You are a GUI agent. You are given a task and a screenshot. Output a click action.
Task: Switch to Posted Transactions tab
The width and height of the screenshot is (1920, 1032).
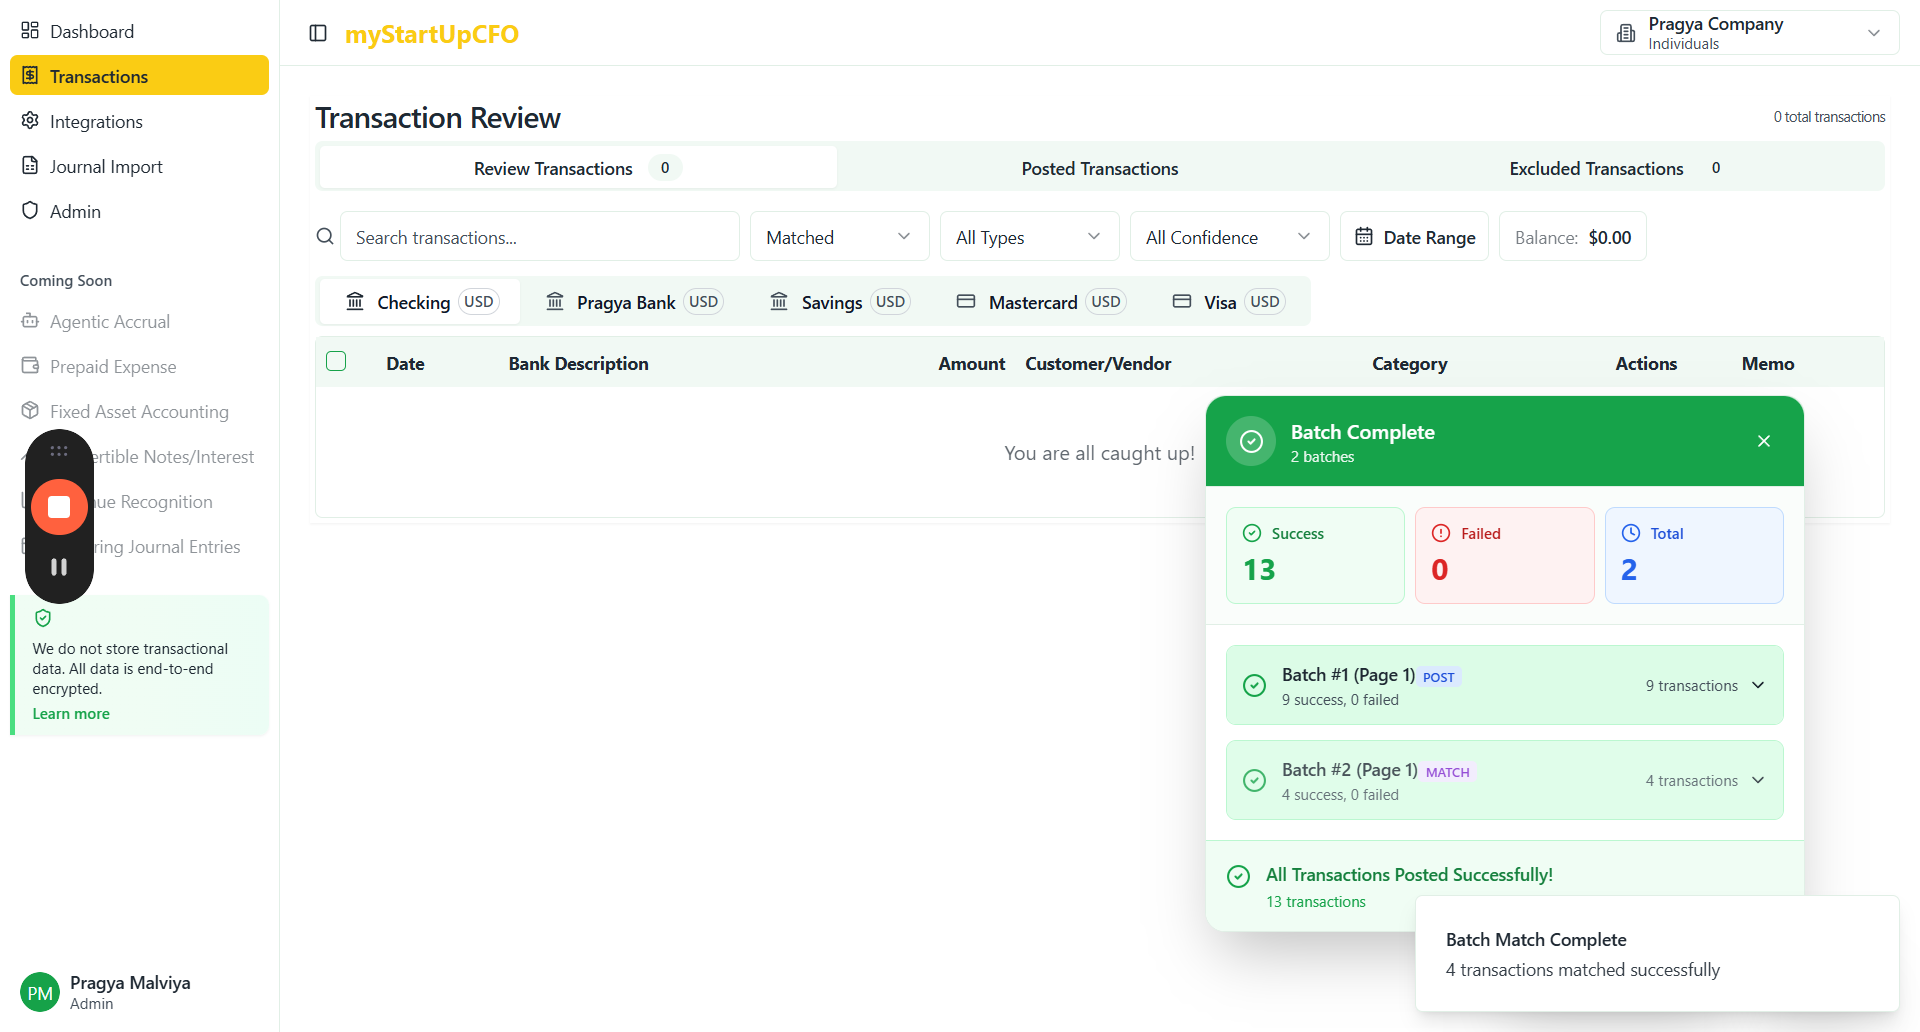1099,168
